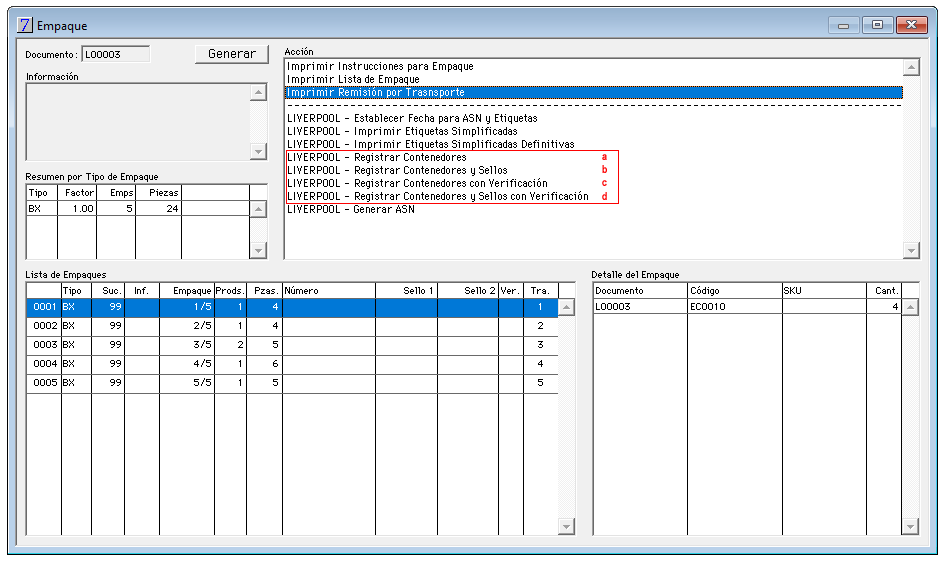
Task: Click the Empaque column header
Action: click(187, 290)
